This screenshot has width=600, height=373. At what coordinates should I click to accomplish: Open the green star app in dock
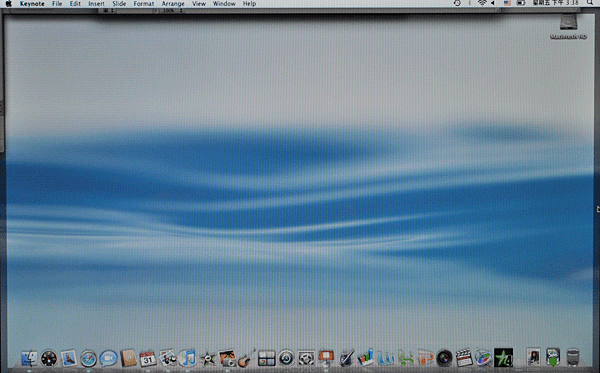click(x=504, y=358)
